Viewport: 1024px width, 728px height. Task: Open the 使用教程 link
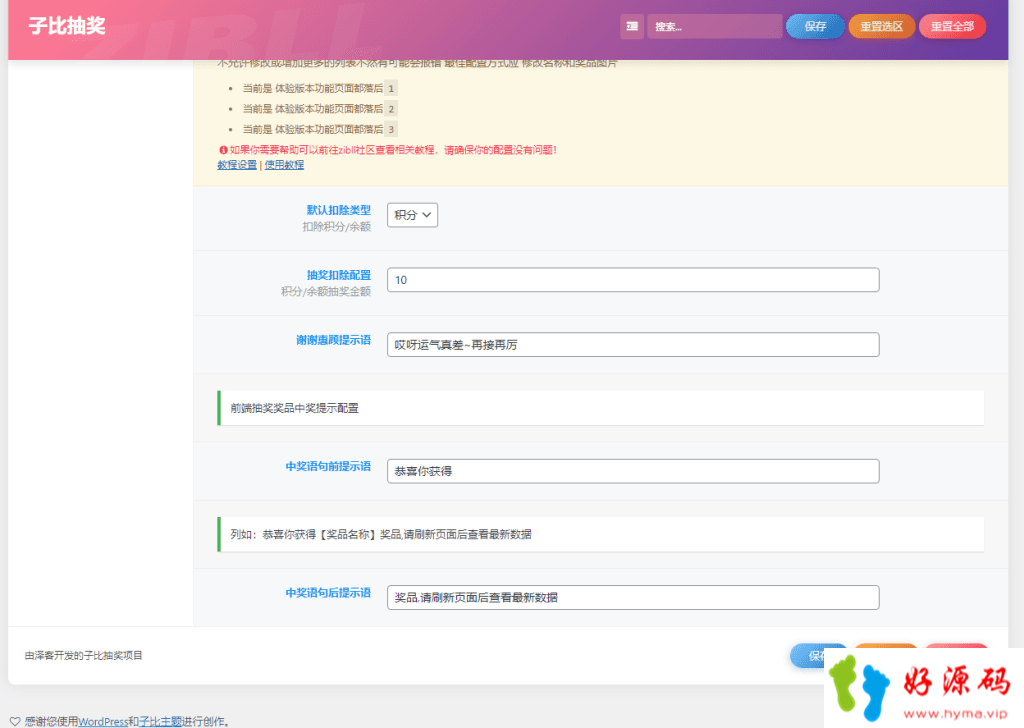pos(284,165)
